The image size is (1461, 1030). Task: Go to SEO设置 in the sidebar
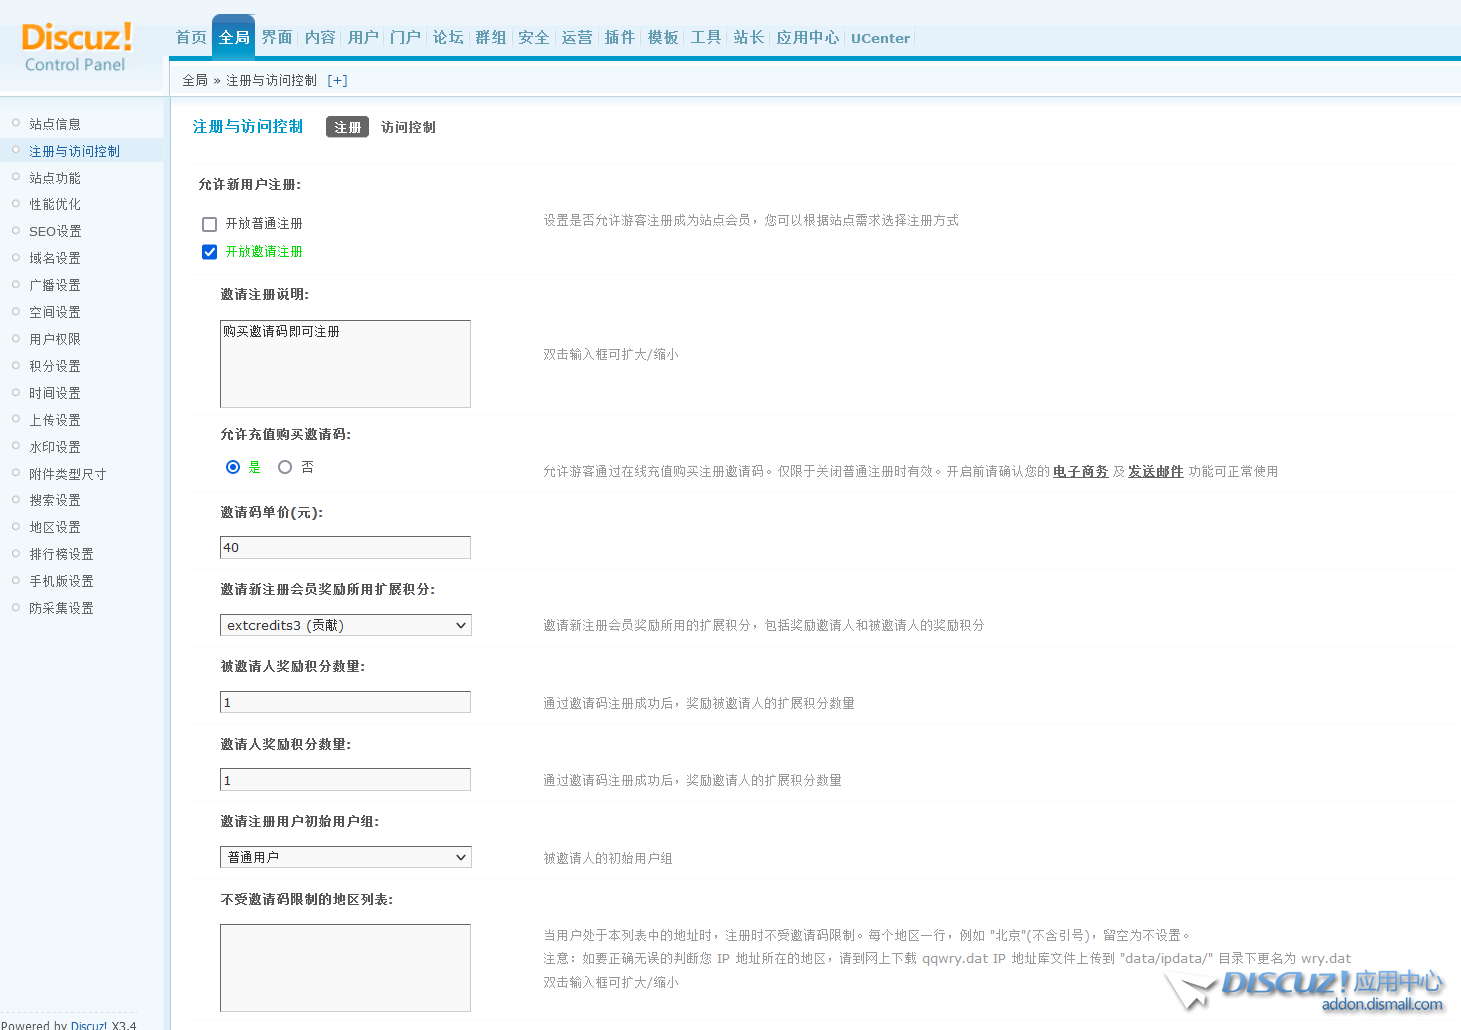pos(55,232)
